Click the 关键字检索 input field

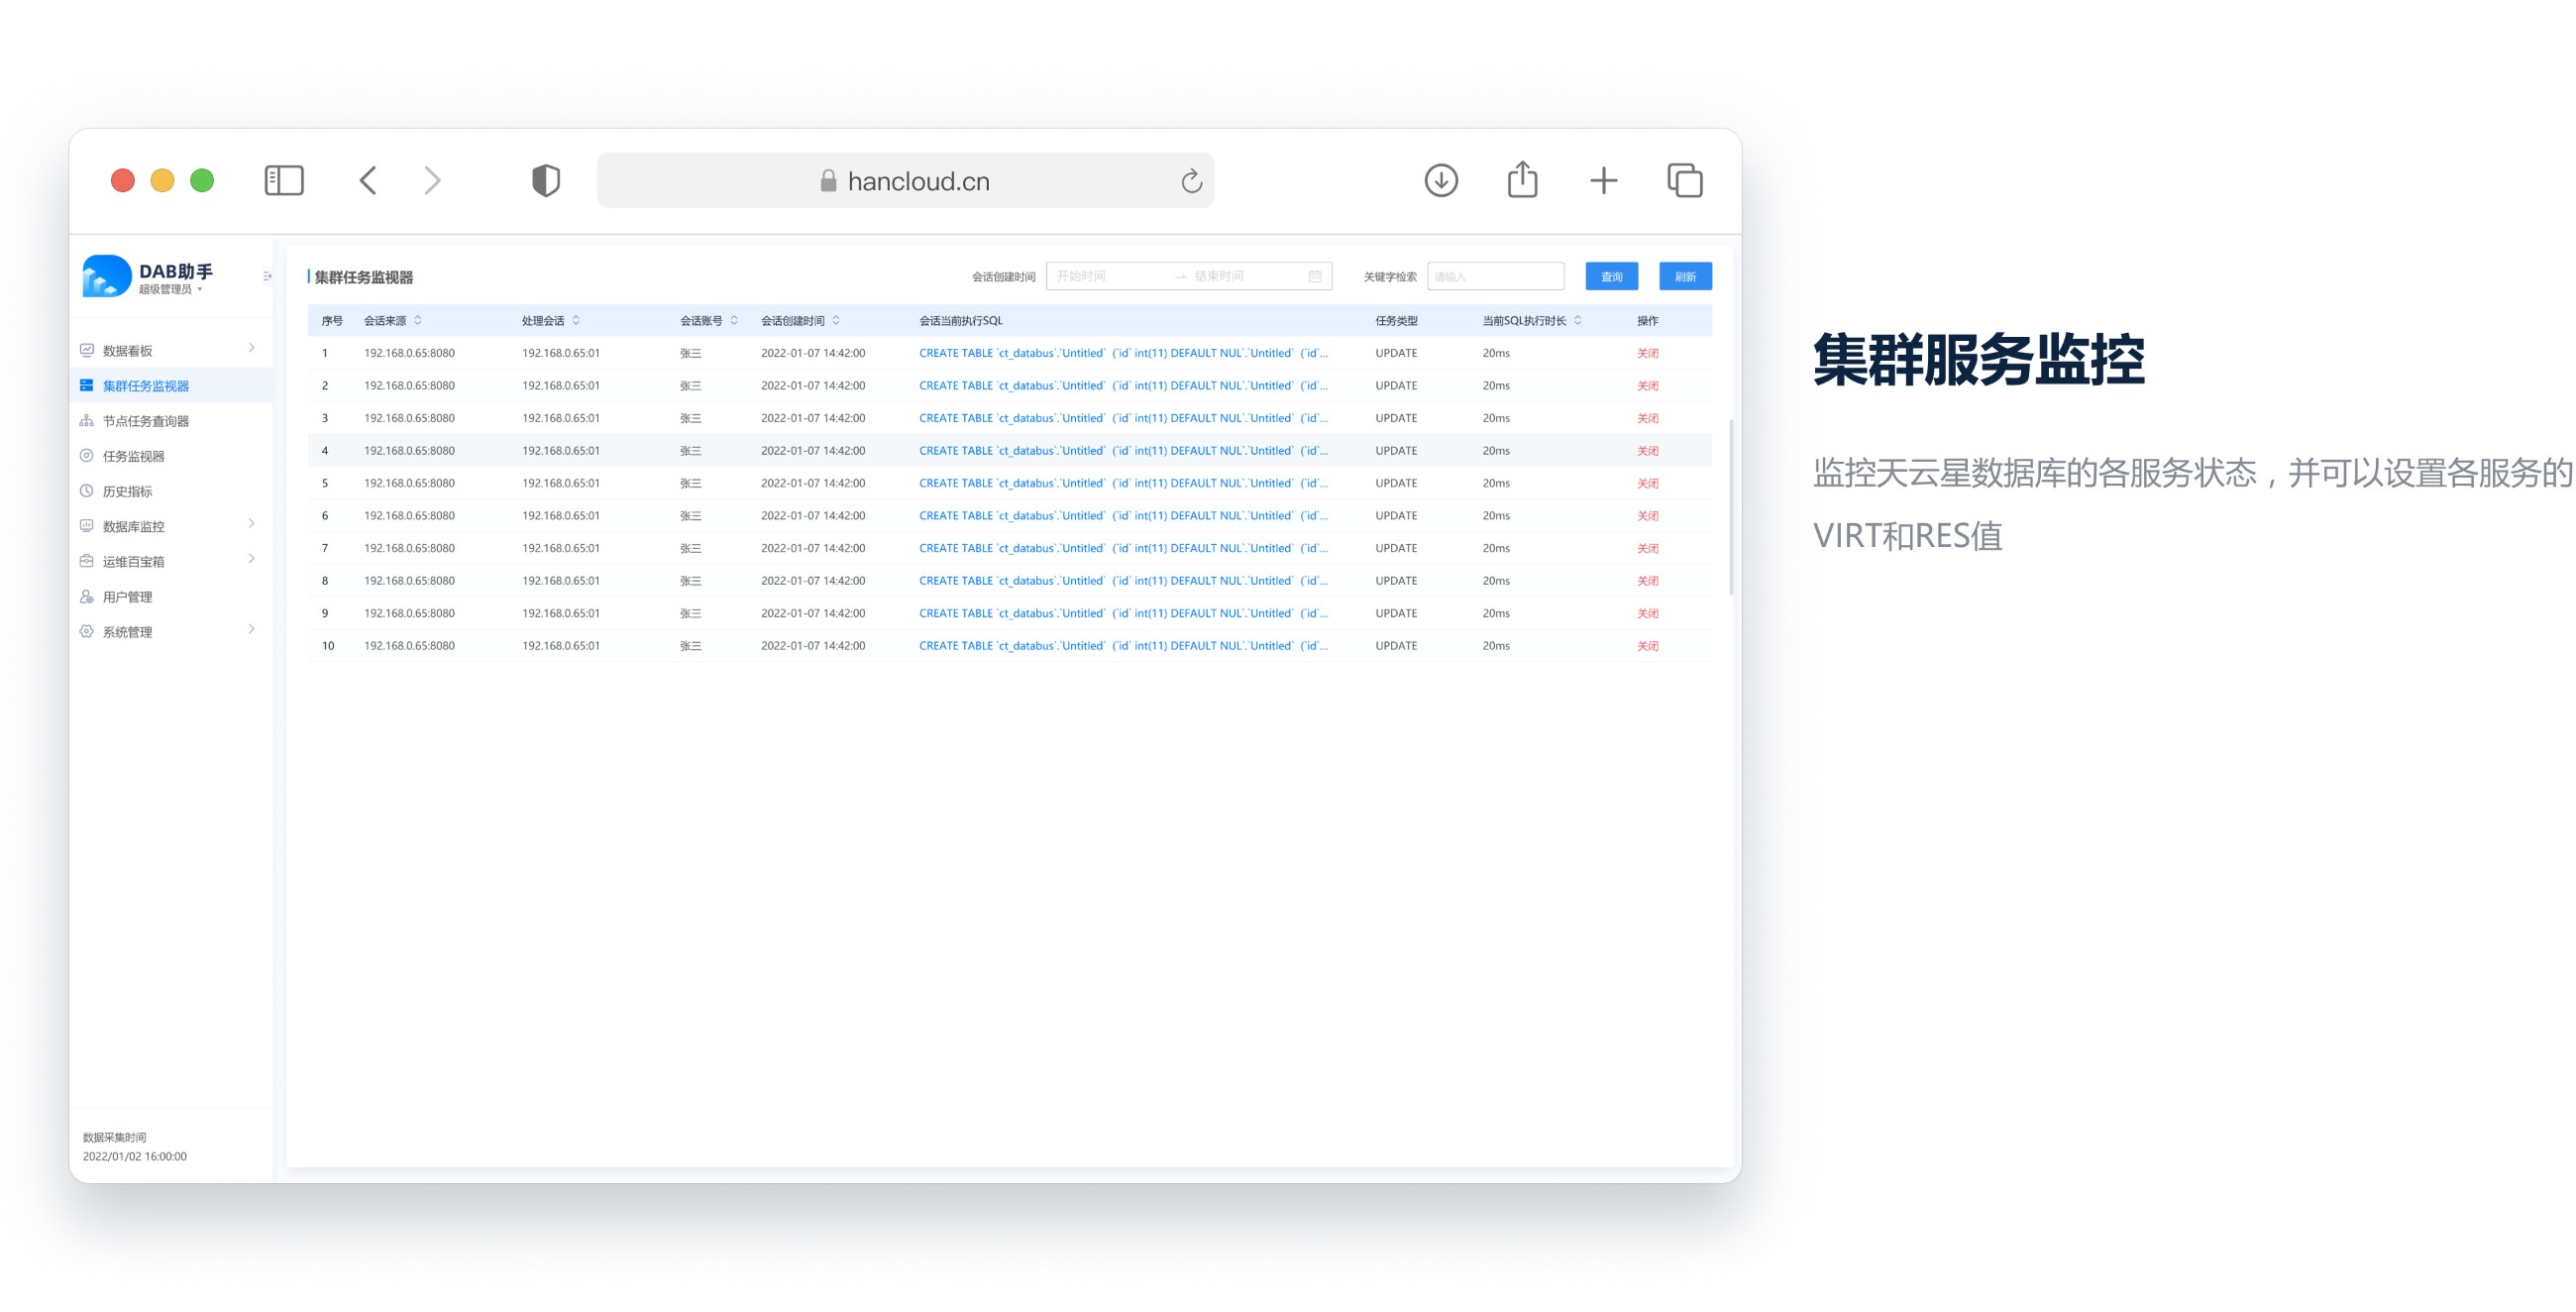[1495, 277]
